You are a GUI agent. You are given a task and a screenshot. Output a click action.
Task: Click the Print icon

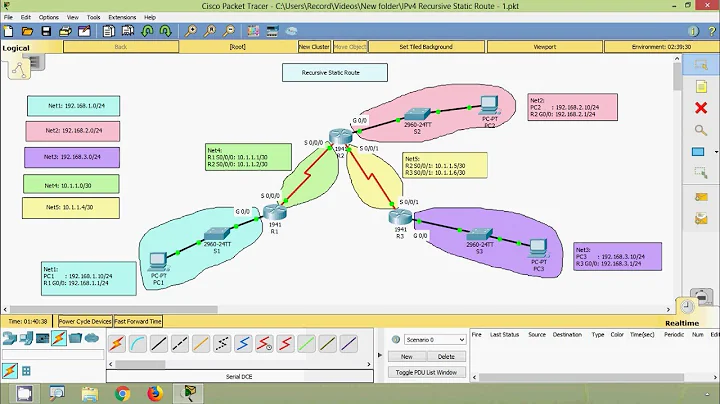tap(65, 31)
